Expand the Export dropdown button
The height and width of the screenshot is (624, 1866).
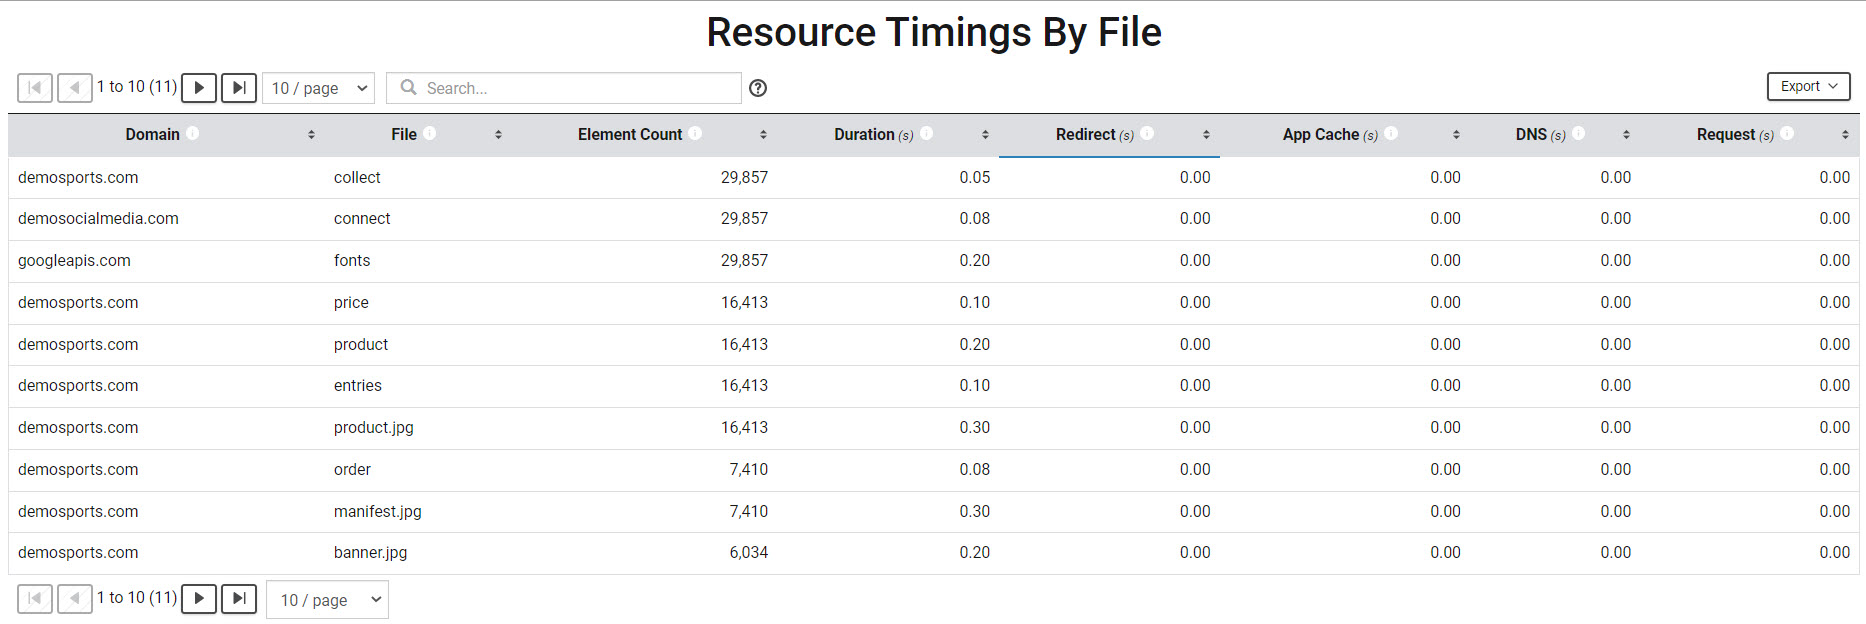tap(1808, 87)
